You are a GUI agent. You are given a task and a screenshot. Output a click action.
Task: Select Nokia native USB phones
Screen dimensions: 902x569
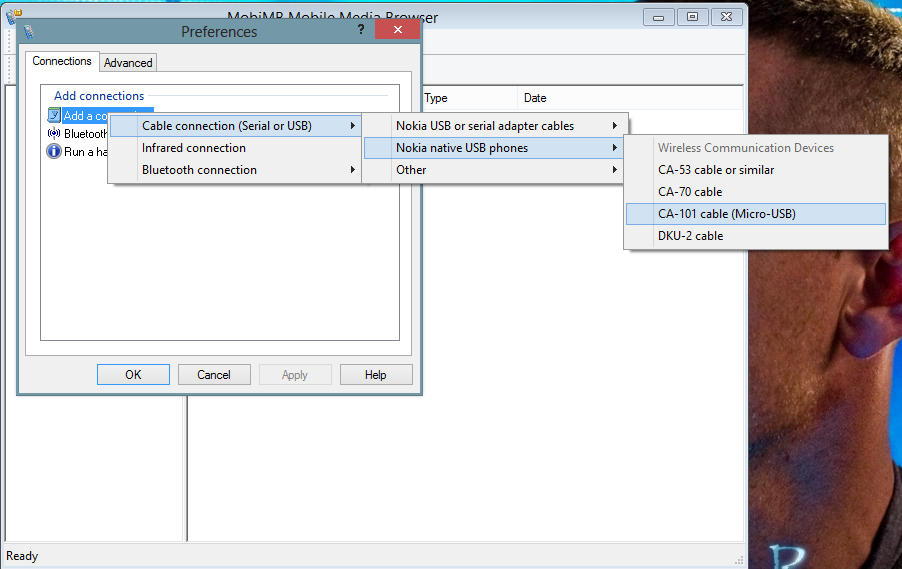pyautogui.click(x=493, y=148)
